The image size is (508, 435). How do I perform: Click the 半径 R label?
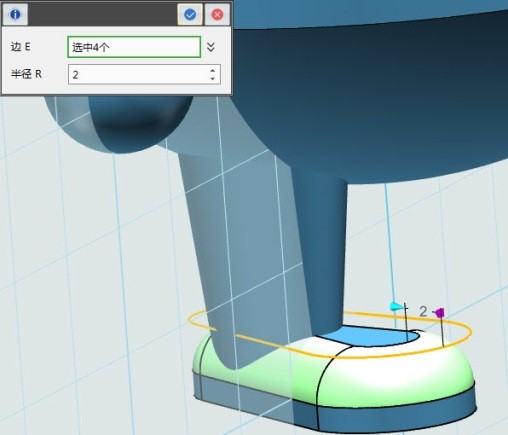(26, 74)
